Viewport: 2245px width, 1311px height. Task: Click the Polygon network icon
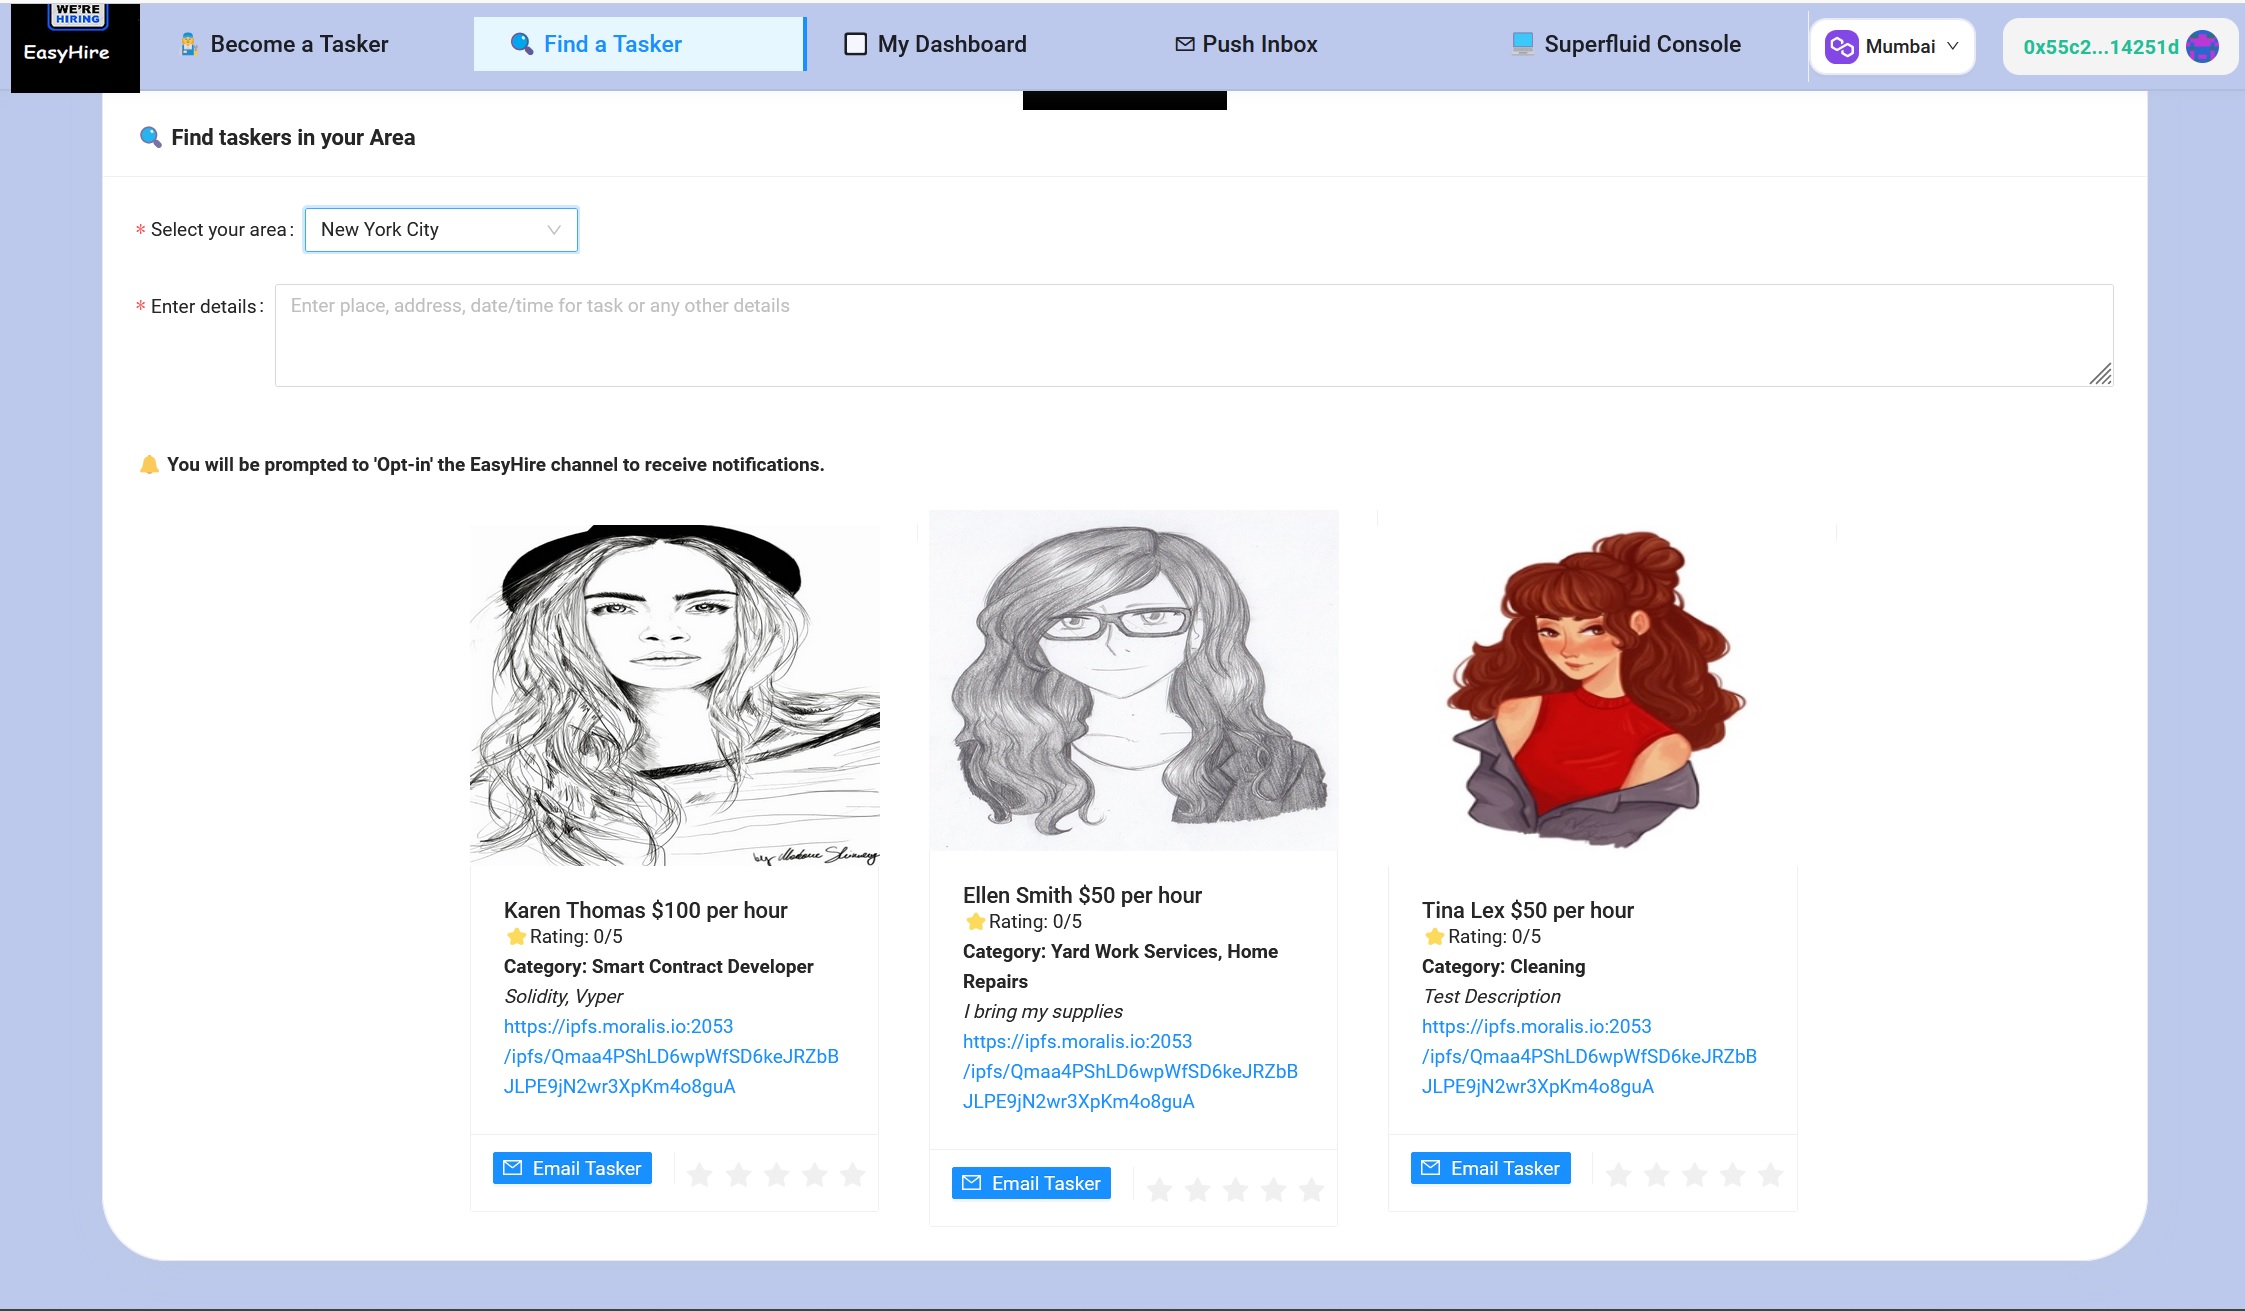tap(1841, 46)
